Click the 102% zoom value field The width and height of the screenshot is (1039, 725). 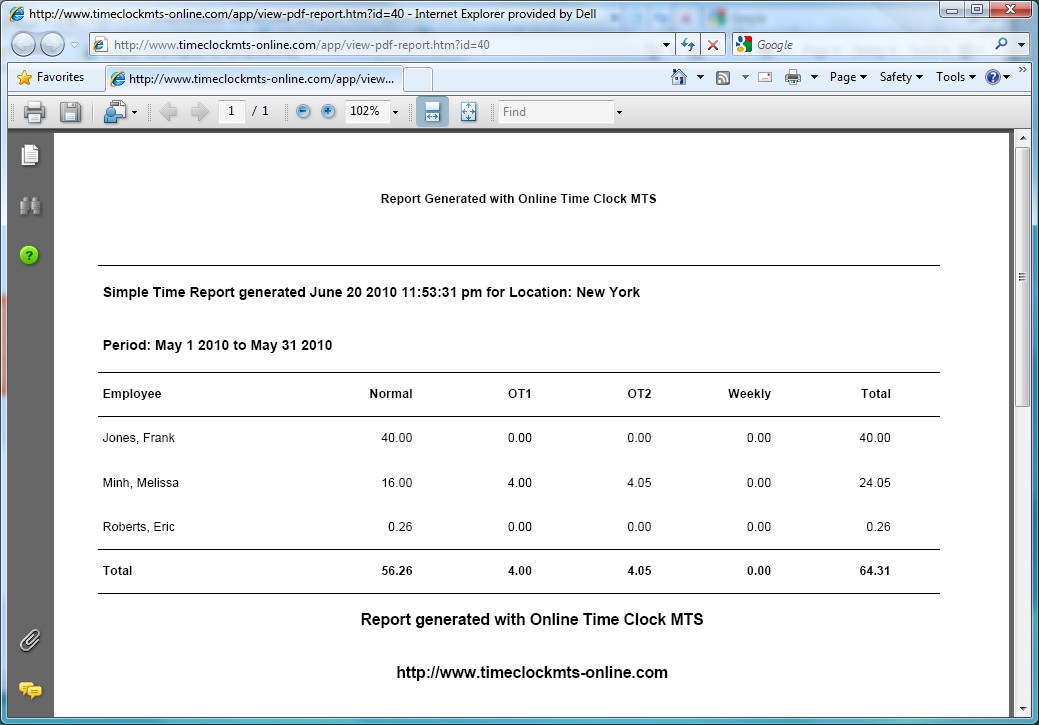365,111
